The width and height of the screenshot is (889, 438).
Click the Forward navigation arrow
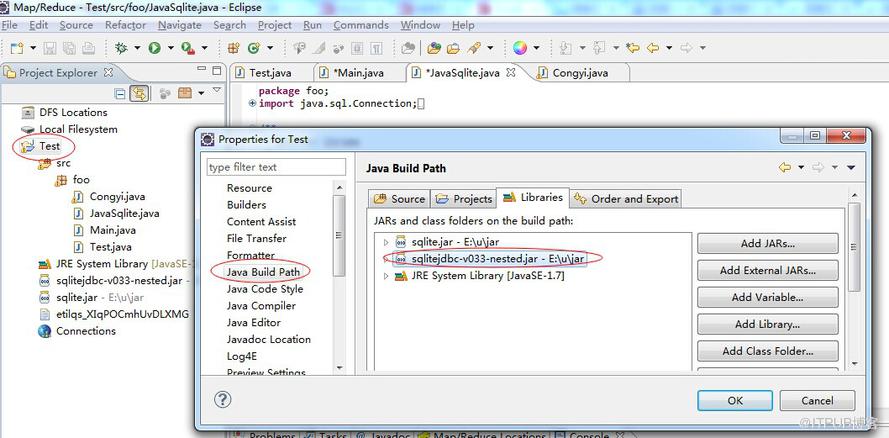point(686,48)
